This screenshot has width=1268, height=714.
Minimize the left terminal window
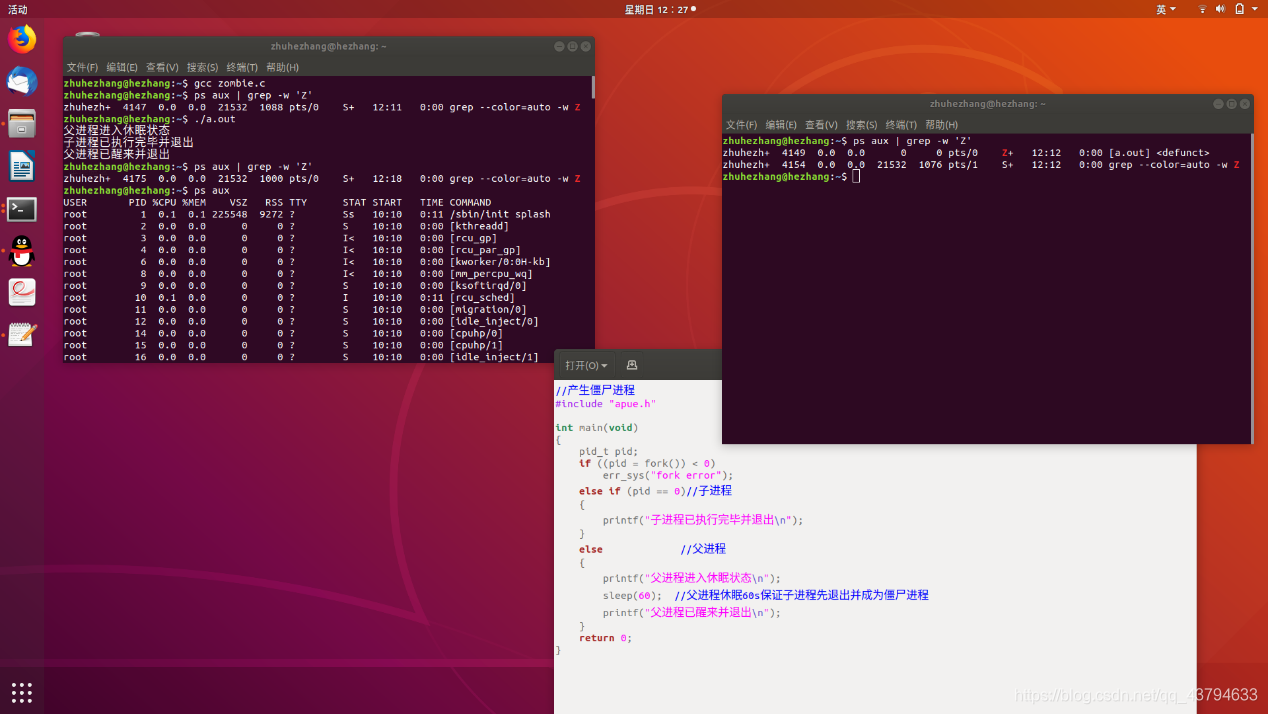coord(559,46)
